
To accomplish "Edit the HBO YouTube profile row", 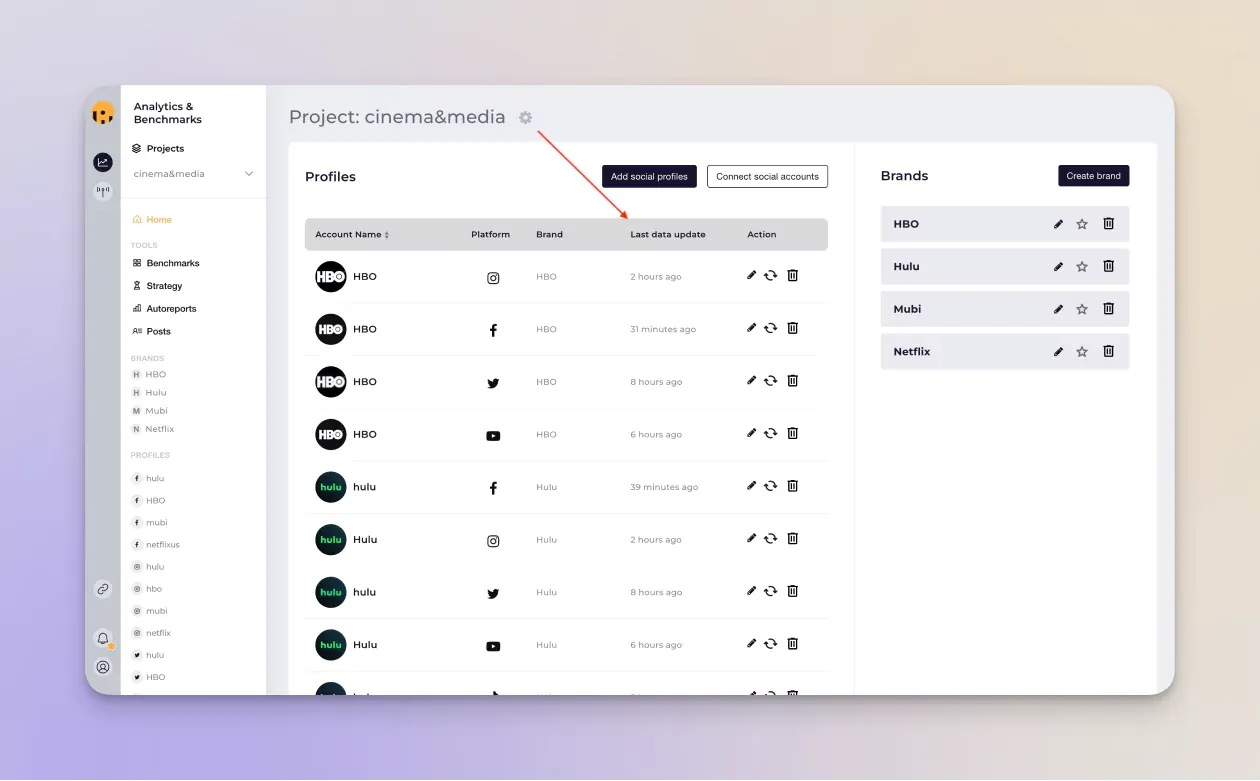I will click(x=752, y=433).
